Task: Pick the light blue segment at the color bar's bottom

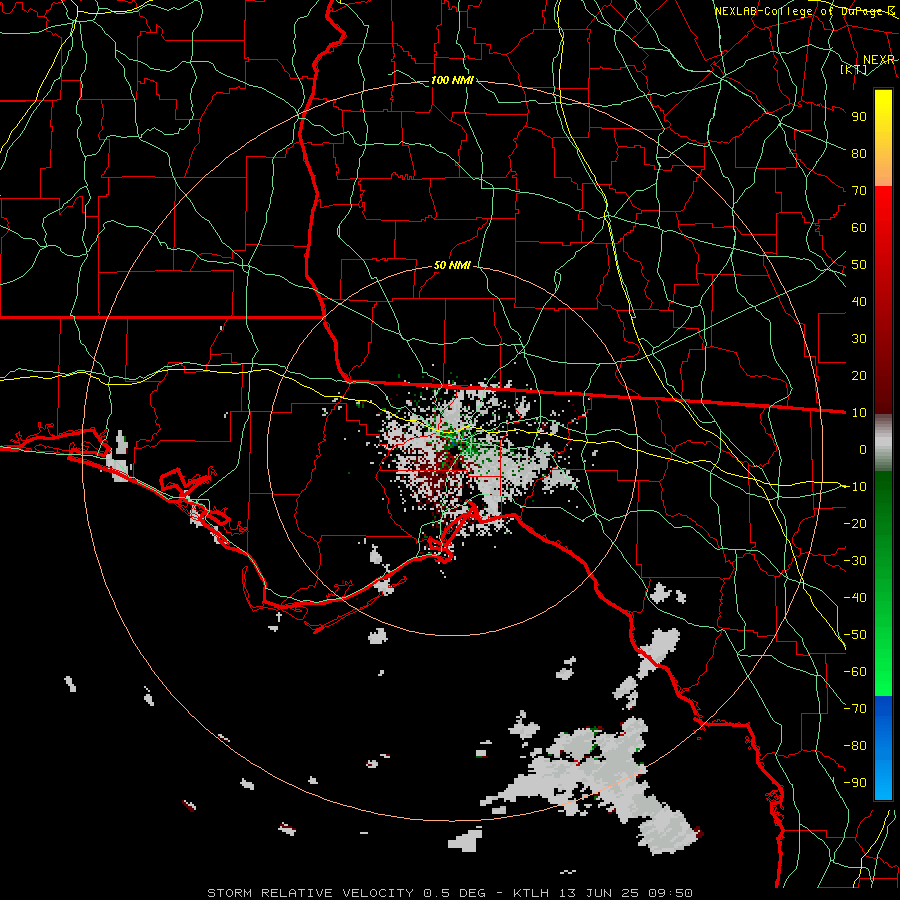Action: (883, 778)
